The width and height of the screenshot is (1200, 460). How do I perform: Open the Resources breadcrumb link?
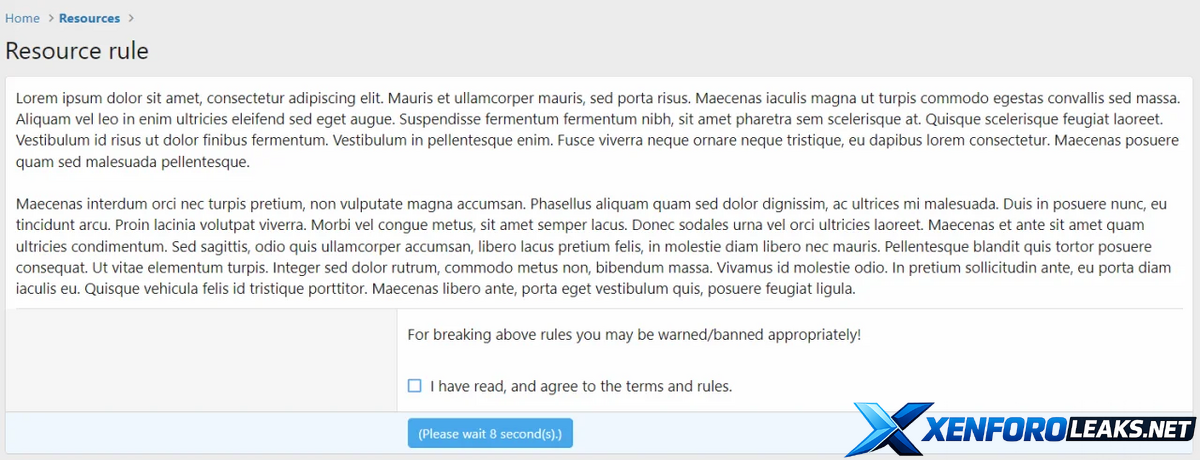(89, 18)
